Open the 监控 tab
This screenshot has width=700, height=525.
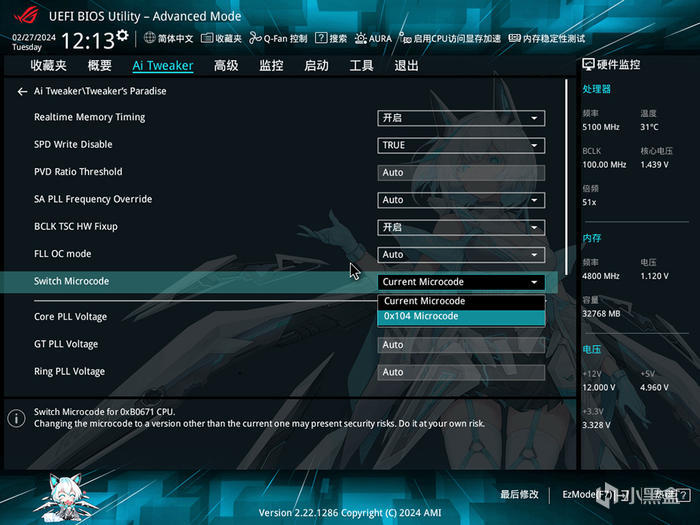[271, 66]
